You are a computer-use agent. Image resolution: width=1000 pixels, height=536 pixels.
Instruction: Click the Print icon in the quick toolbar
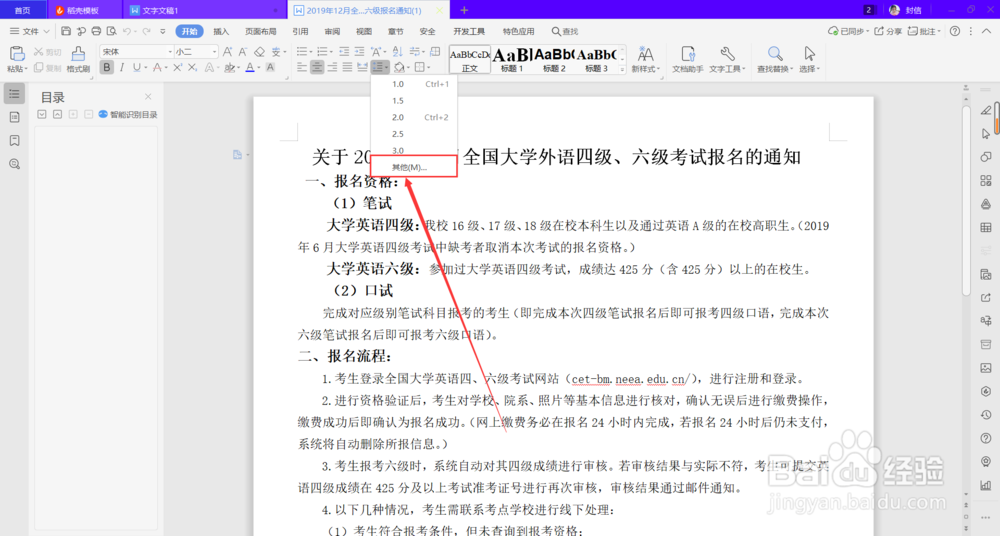(x=96, y=31)
